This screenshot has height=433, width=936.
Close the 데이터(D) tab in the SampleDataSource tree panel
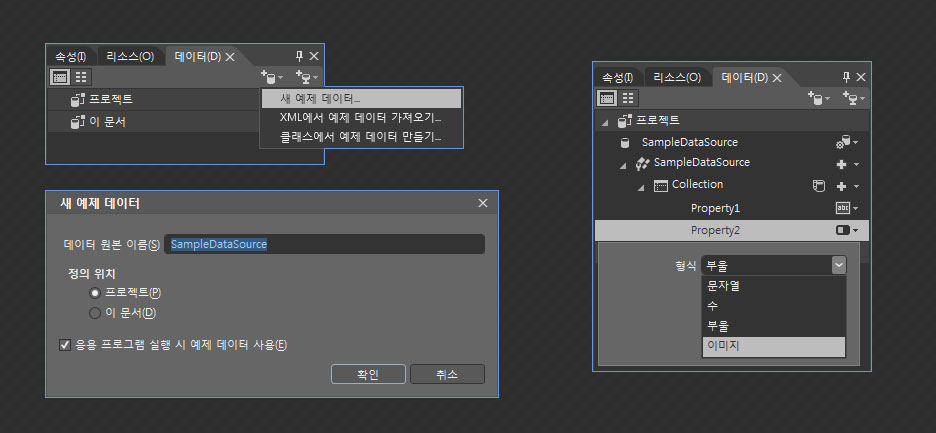tap(777, 78)
